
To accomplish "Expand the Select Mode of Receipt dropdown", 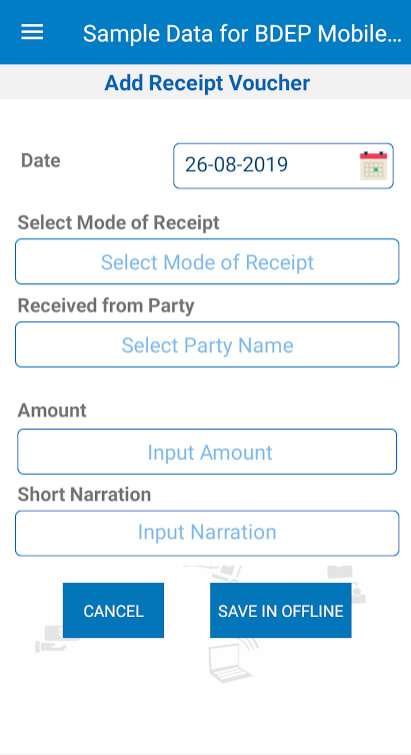I will (x=207, y=261).
